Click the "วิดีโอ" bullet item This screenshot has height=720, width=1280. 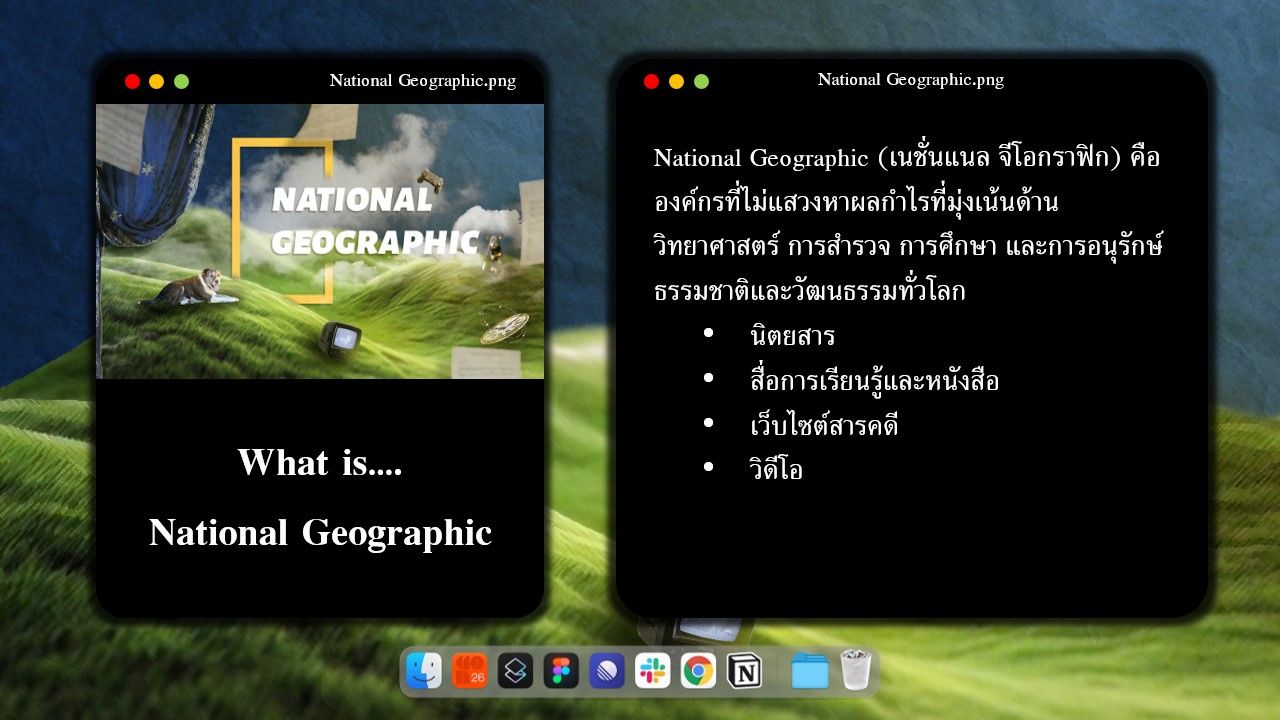pos(776,469)
